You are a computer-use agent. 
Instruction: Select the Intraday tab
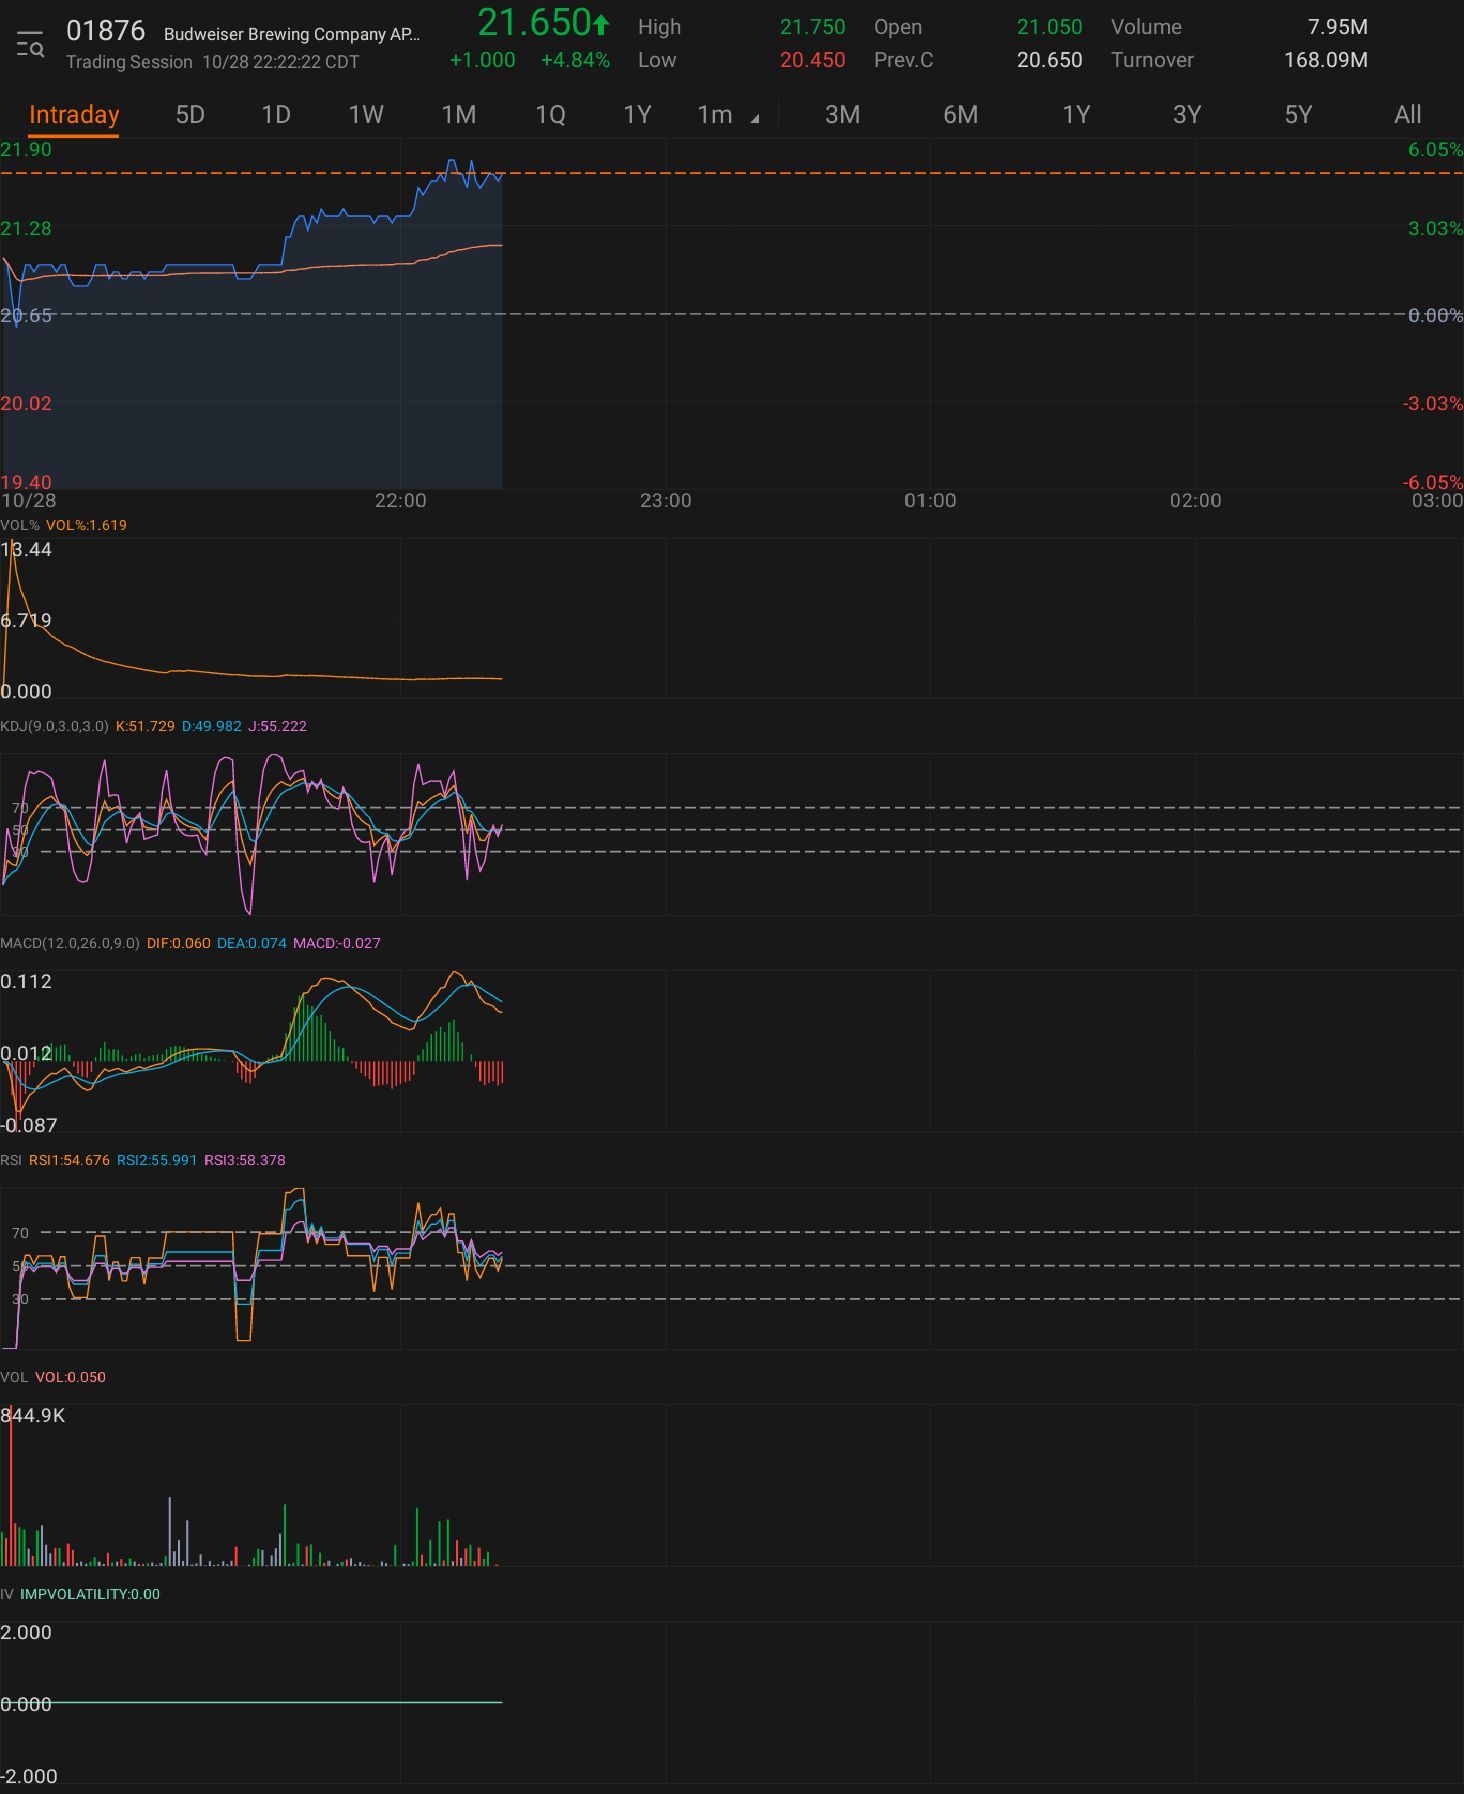[x=74, y=115]
